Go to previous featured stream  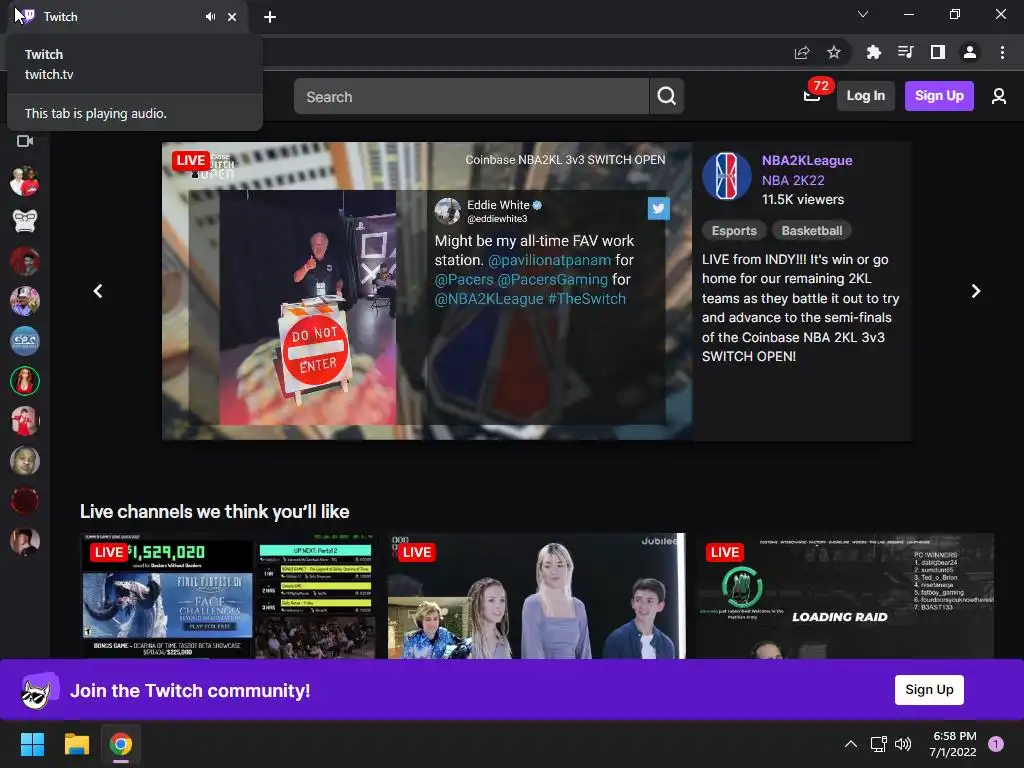point(98,291)
